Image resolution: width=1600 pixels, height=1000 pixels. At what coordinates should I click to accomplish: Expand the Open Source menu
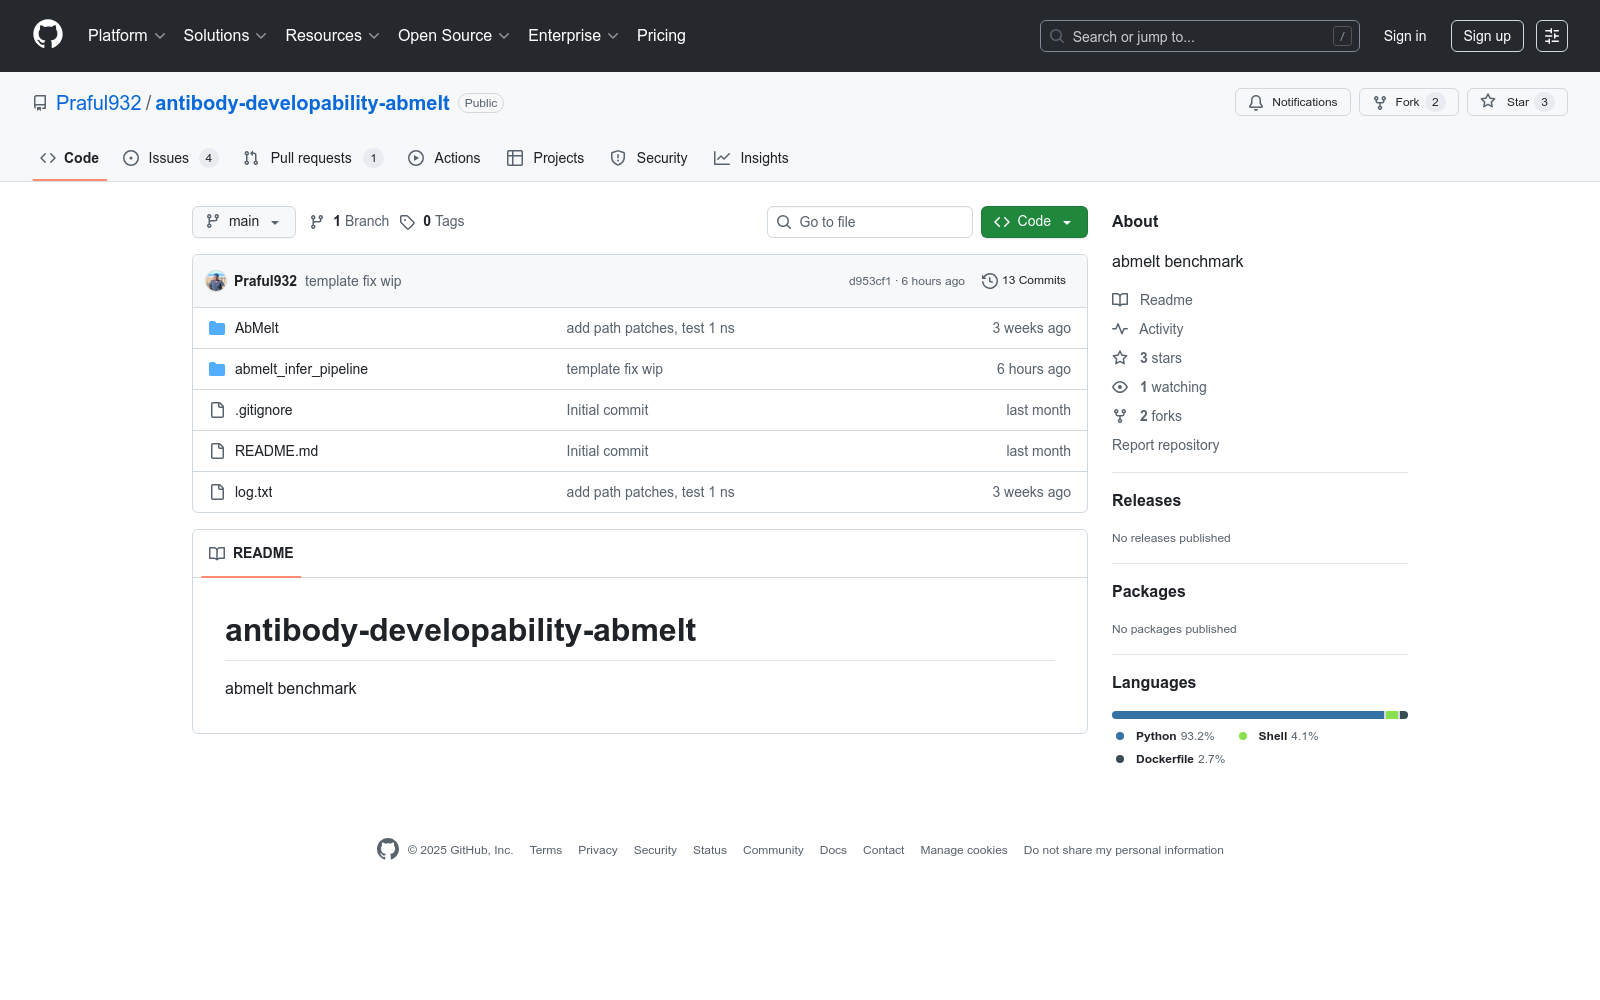pyautogui.click(x=454, y=36)
